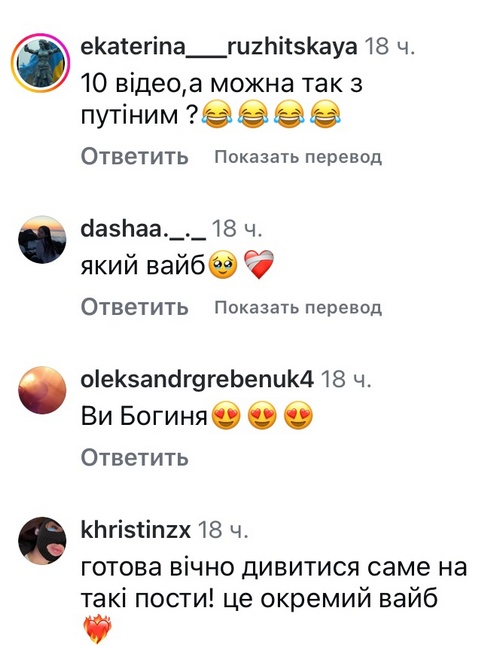The width and height of the screenshot is (500, 645).
Task: Reply to ekaterina___ruzhitskaya's comment via Ответить
Action: pyautogui.click(x=134, y=157)
